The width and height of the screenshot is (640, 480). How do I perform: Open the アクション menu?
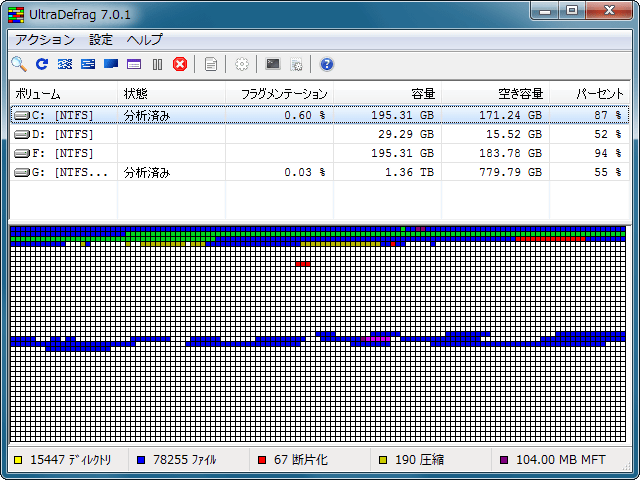45,40
